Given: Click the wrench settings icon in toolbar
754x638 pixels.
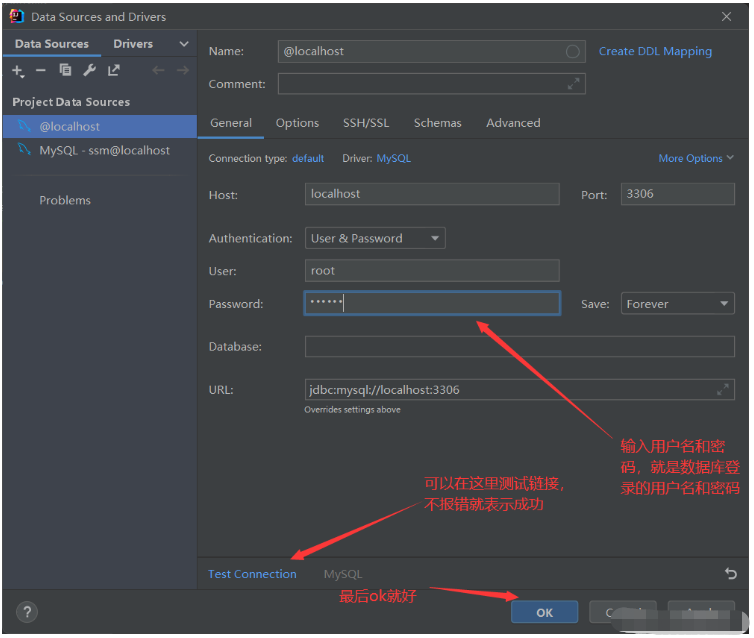Looking at the screenshot, I should coord(89,71).
